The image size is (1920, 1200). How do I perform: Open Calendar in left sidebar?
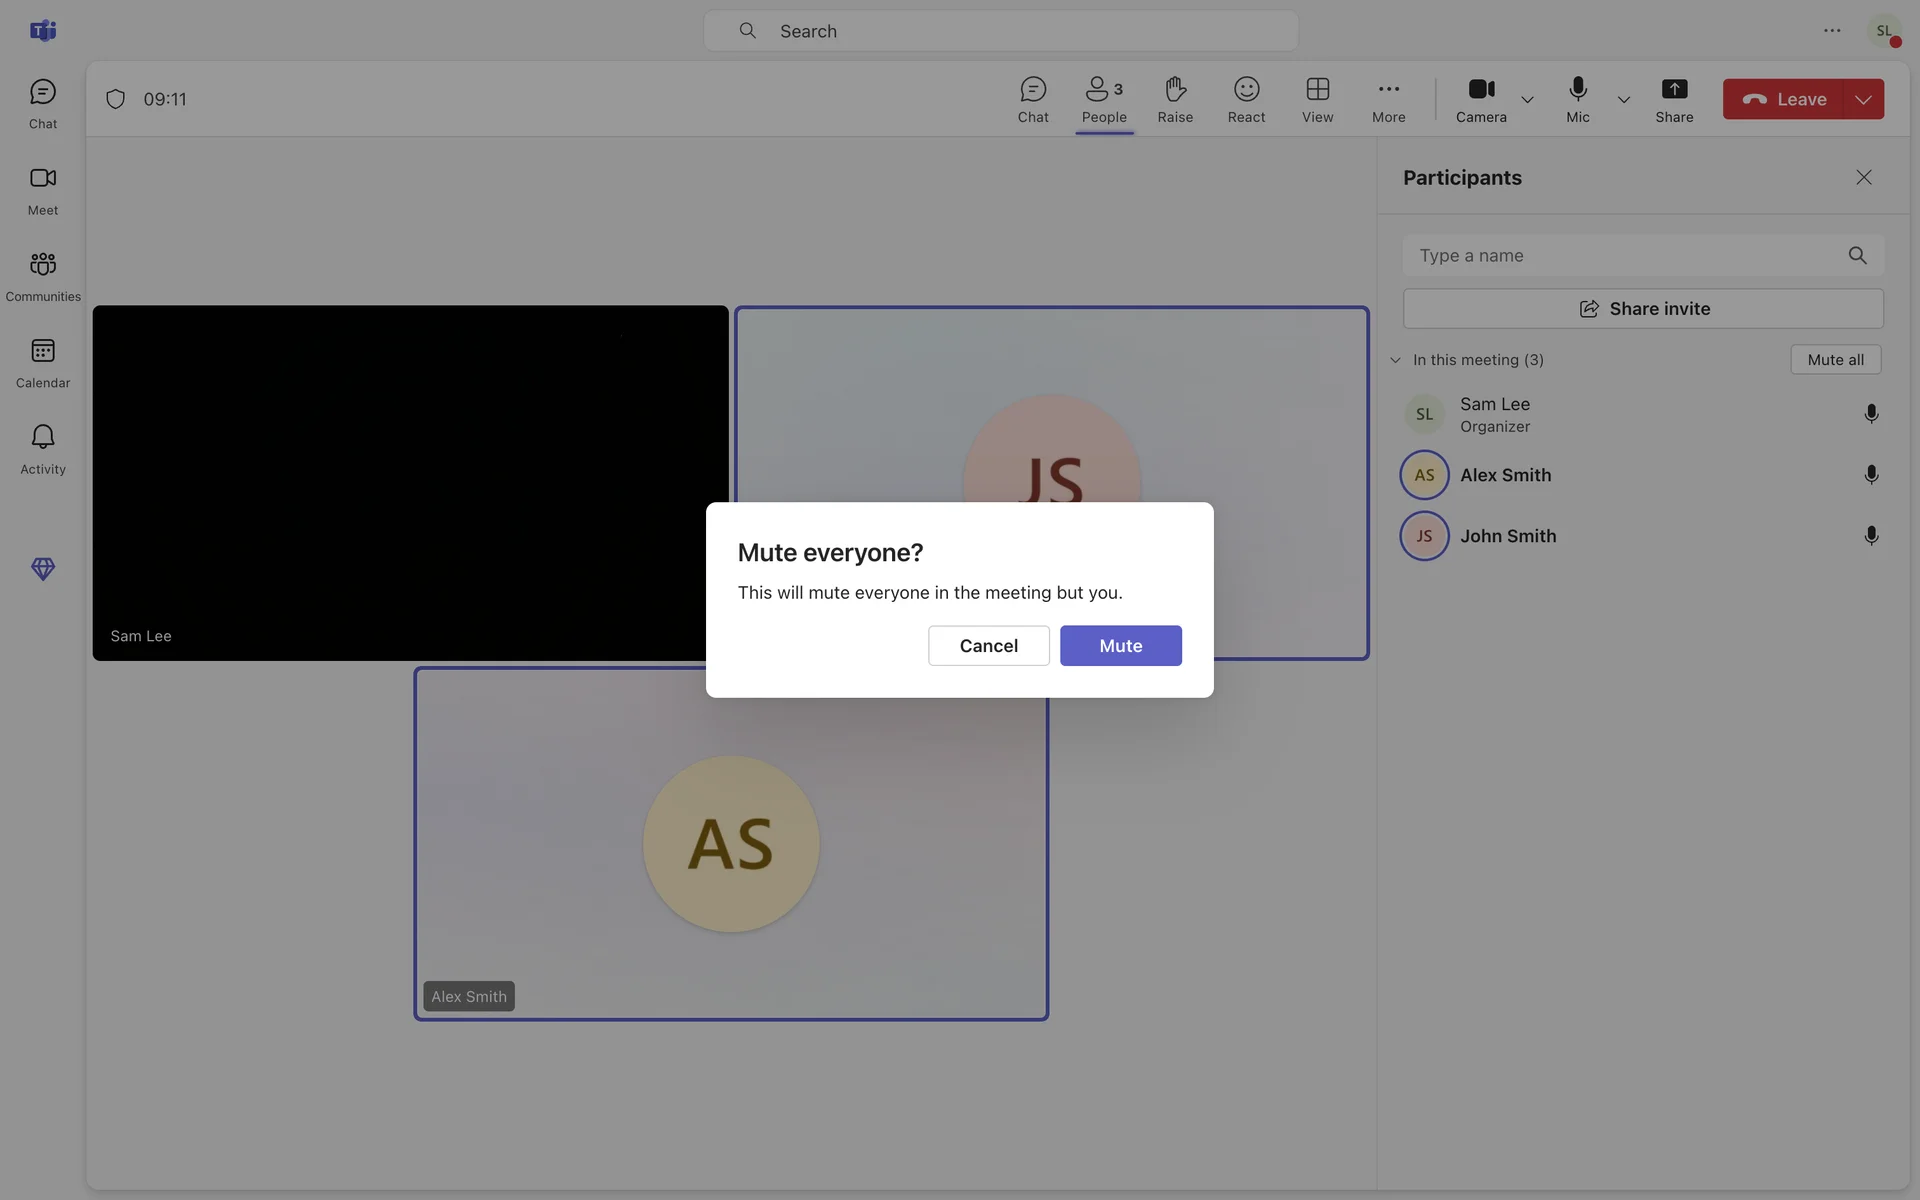(x=43, y=362)
